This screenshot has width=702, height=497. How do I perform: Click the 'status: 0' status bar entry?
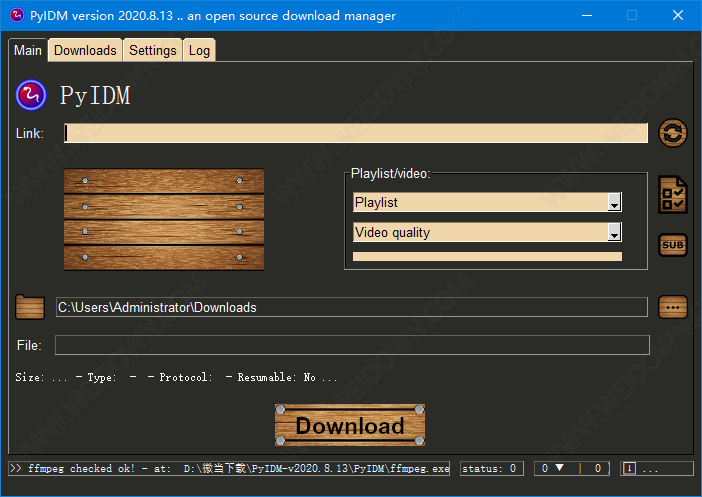click(491, 468)
